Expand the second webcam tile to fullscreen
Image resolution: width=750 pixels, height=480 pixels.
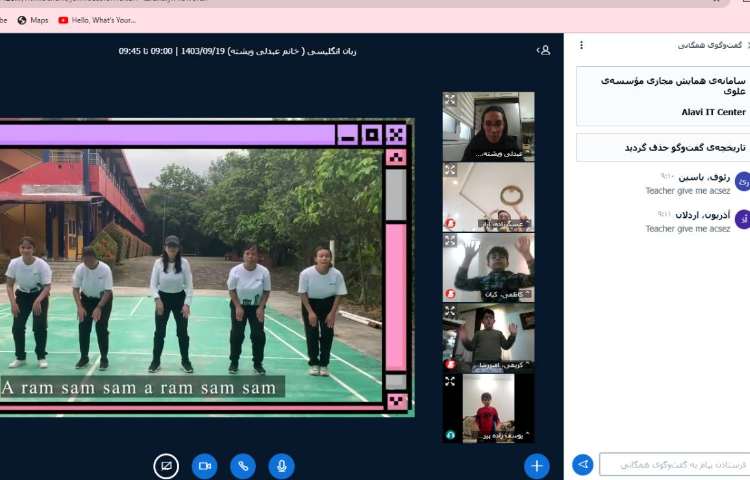click(x=451, y=170)
